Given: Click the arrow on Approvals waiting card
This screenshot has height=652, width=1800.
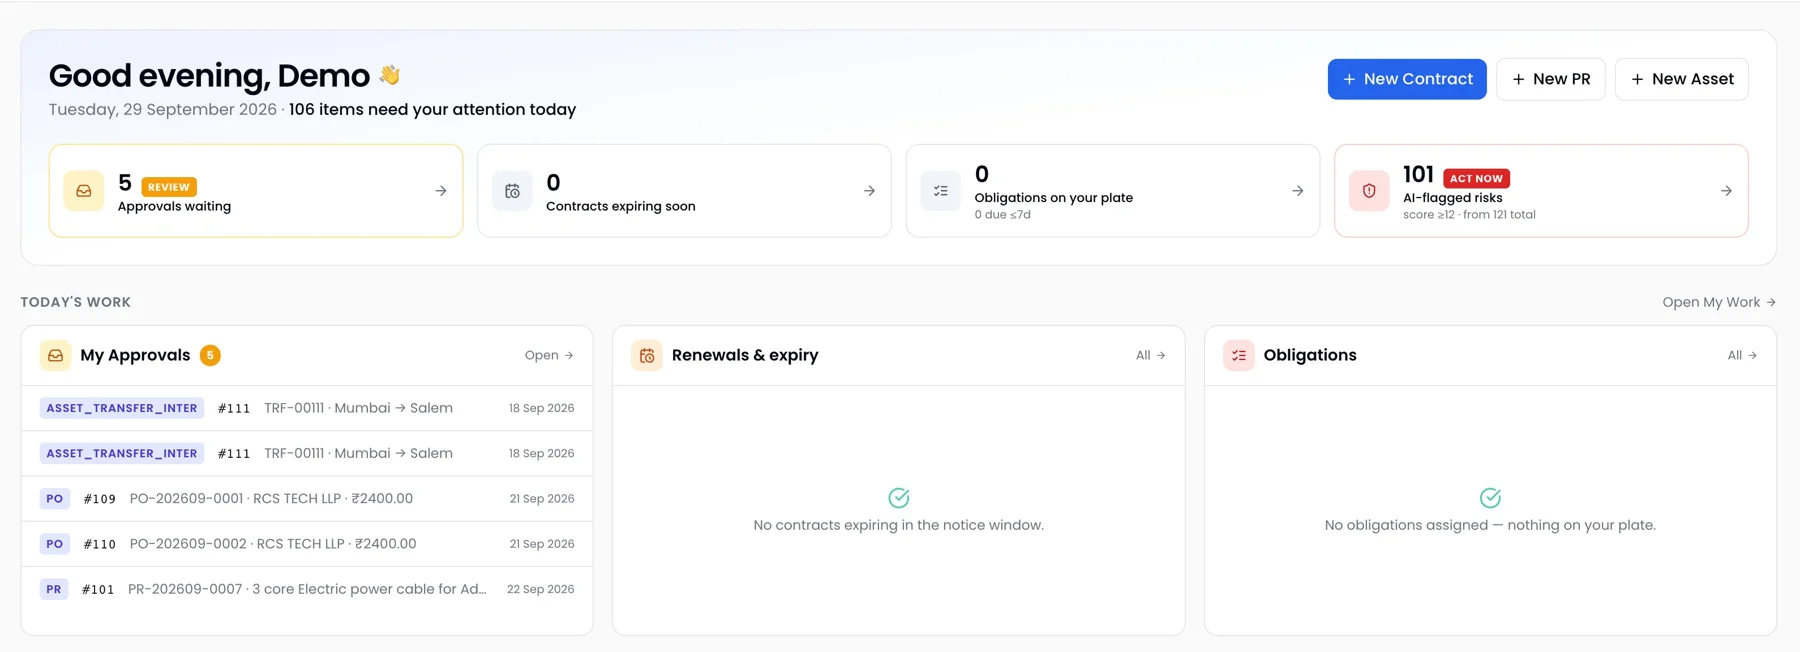Looking at the screenshot, I should click(441, 191).
